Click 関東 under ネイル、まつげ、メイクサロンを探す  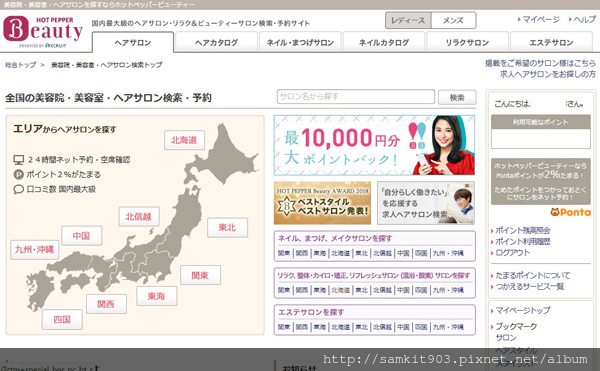pyautogui.click(x=284, y=253)
